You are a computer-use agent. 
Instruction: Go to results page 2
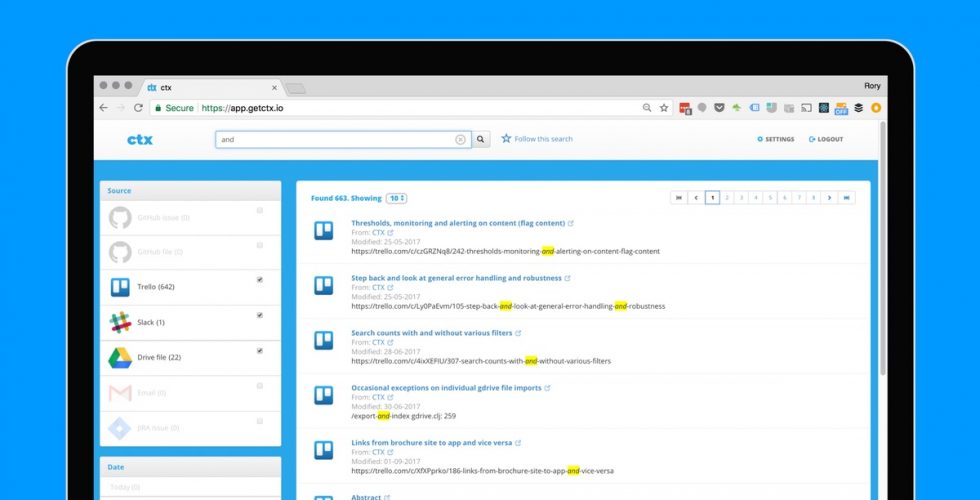pyautogui.click(x=727, y=198)
